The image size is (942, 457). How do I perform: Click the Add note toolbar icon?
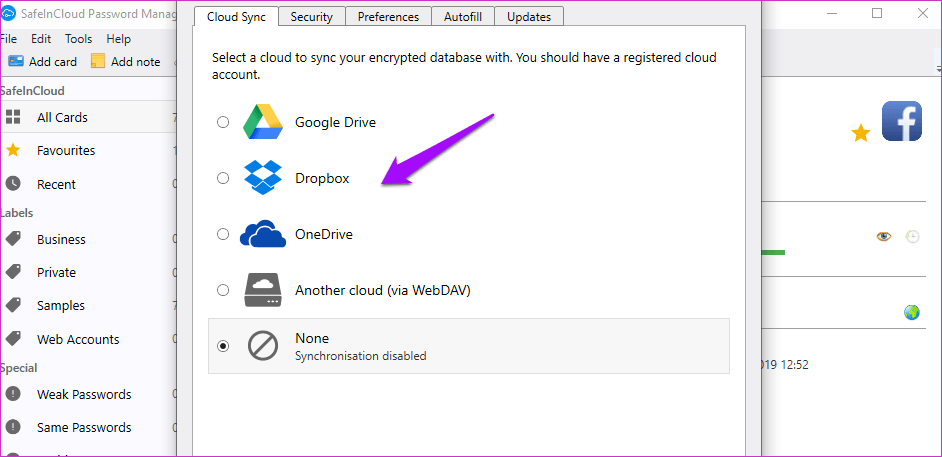(98, 61)
